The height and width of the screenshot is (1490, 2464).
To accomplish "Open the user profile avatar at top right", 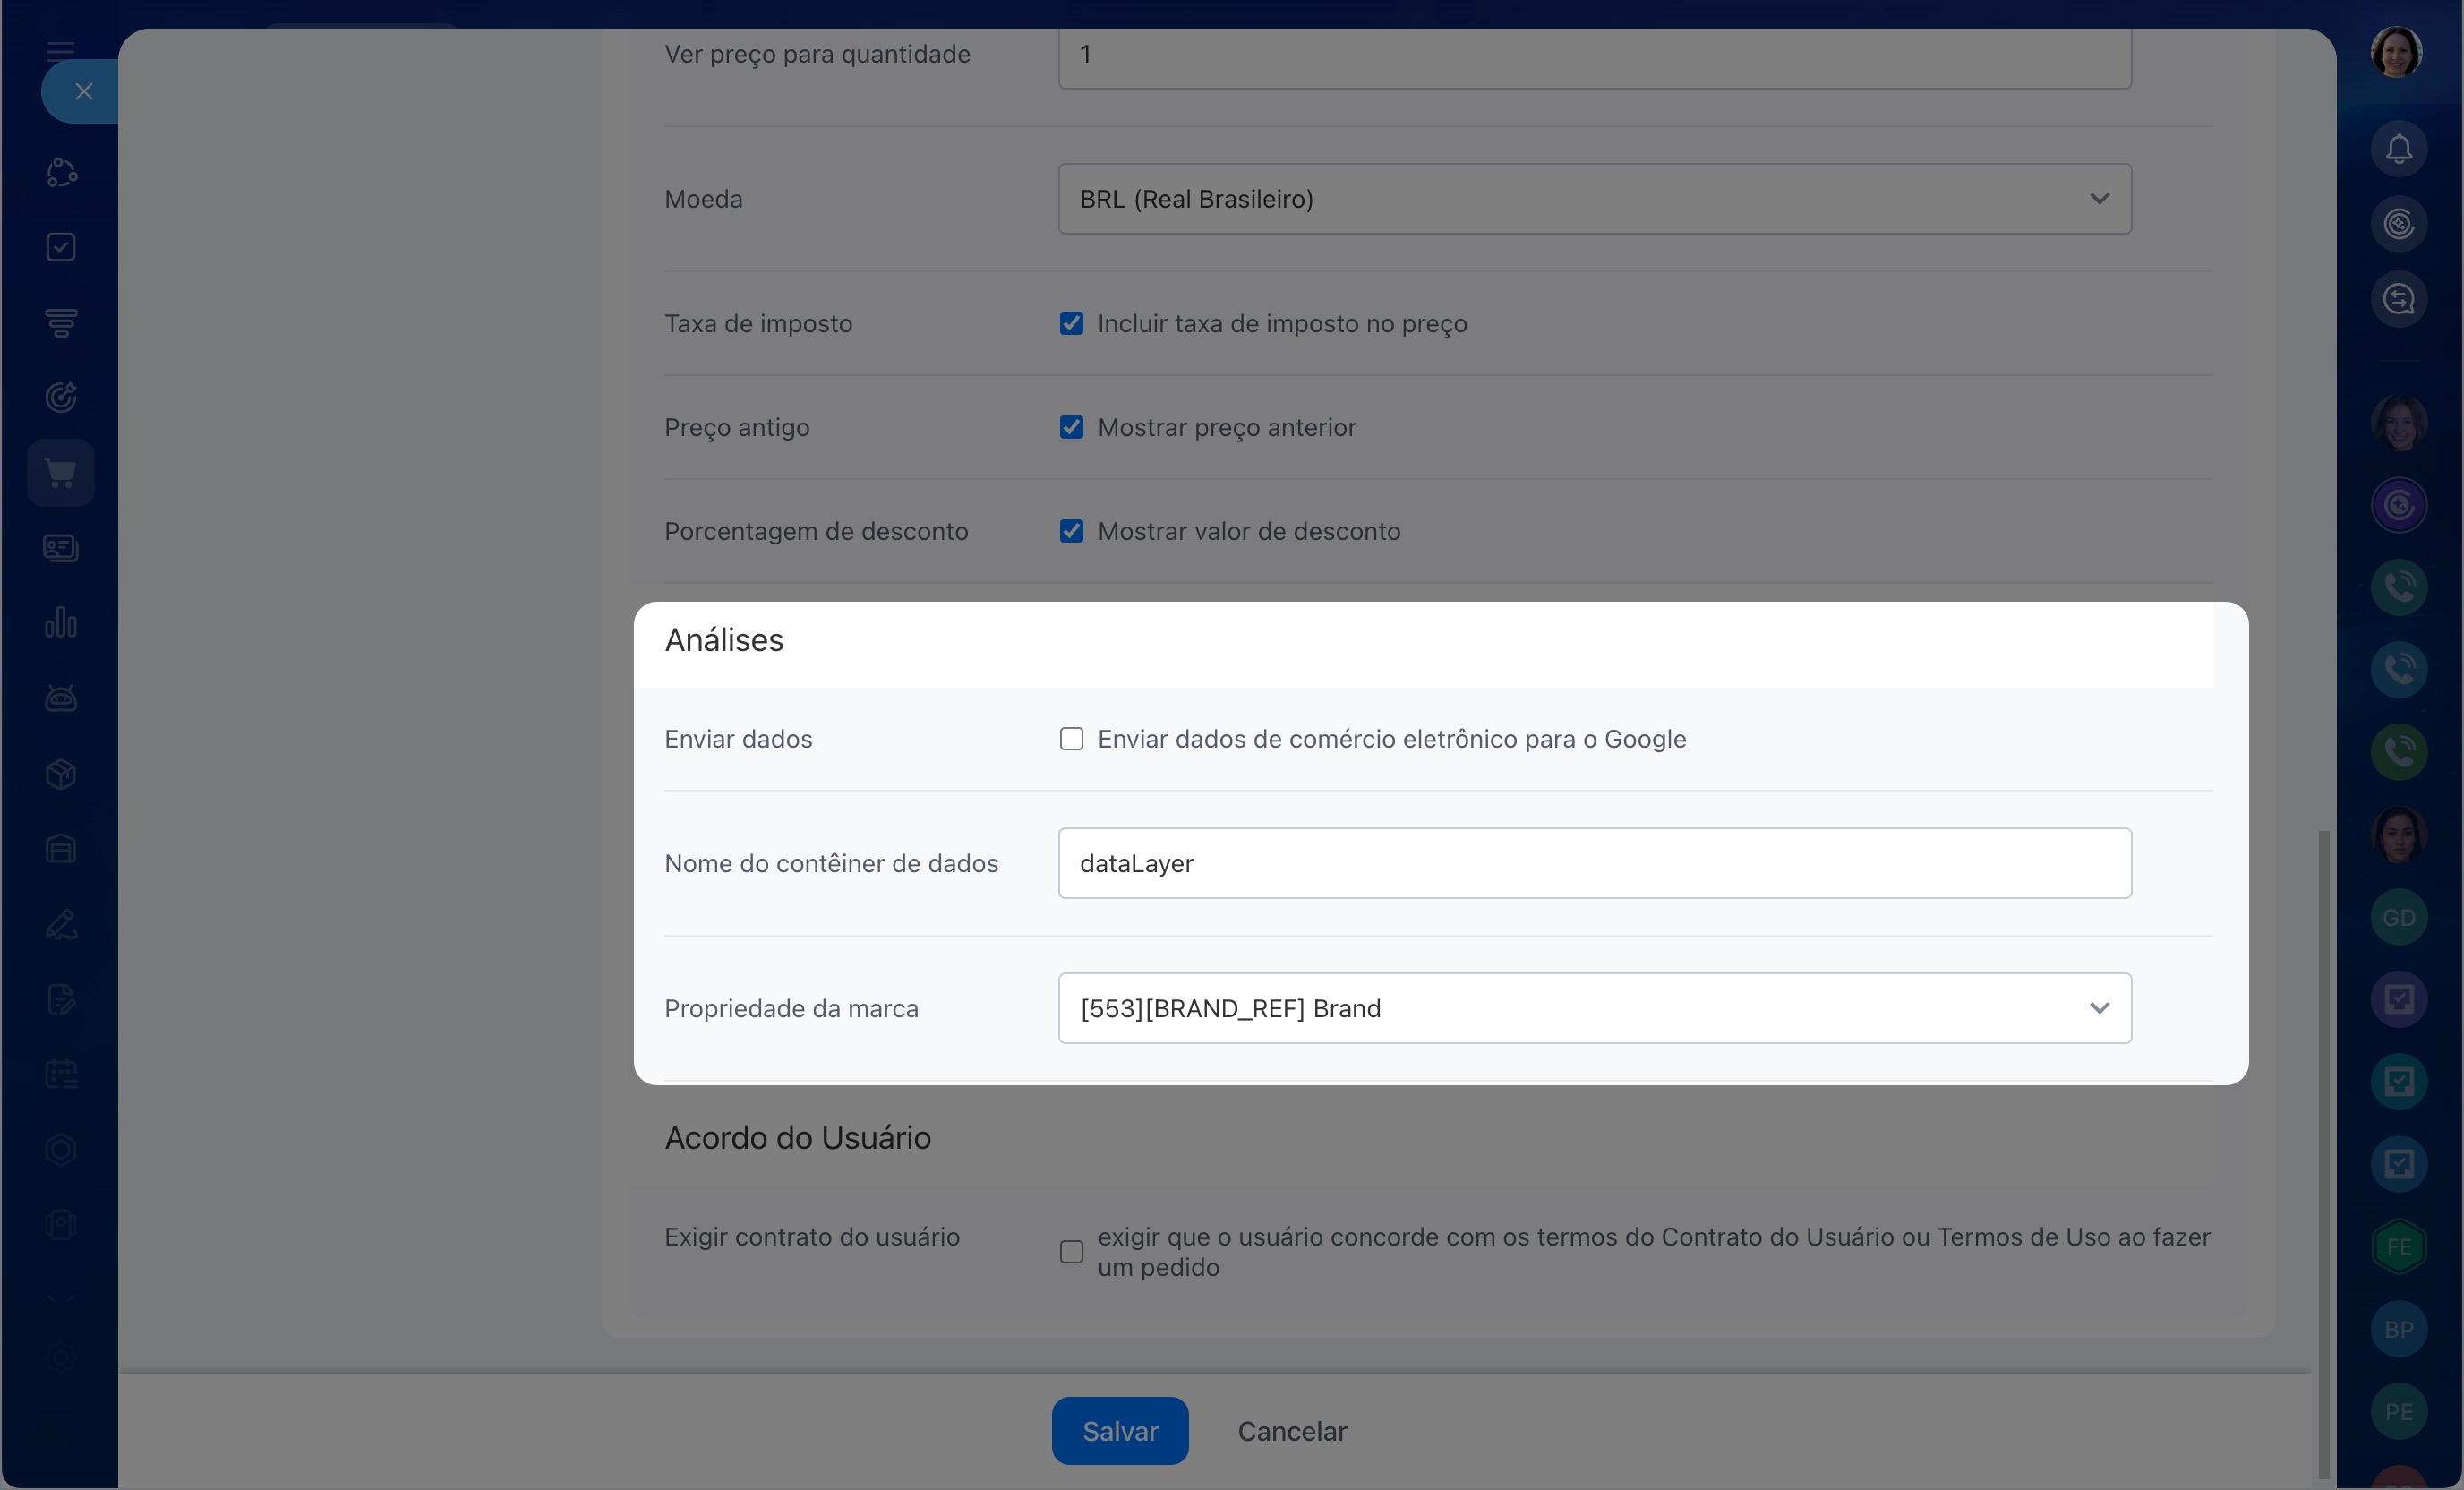I will [x=2396, y=52].
